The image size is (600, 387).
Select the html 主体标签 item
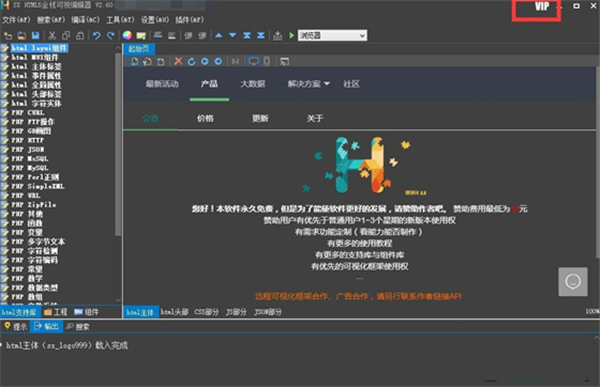36,67
